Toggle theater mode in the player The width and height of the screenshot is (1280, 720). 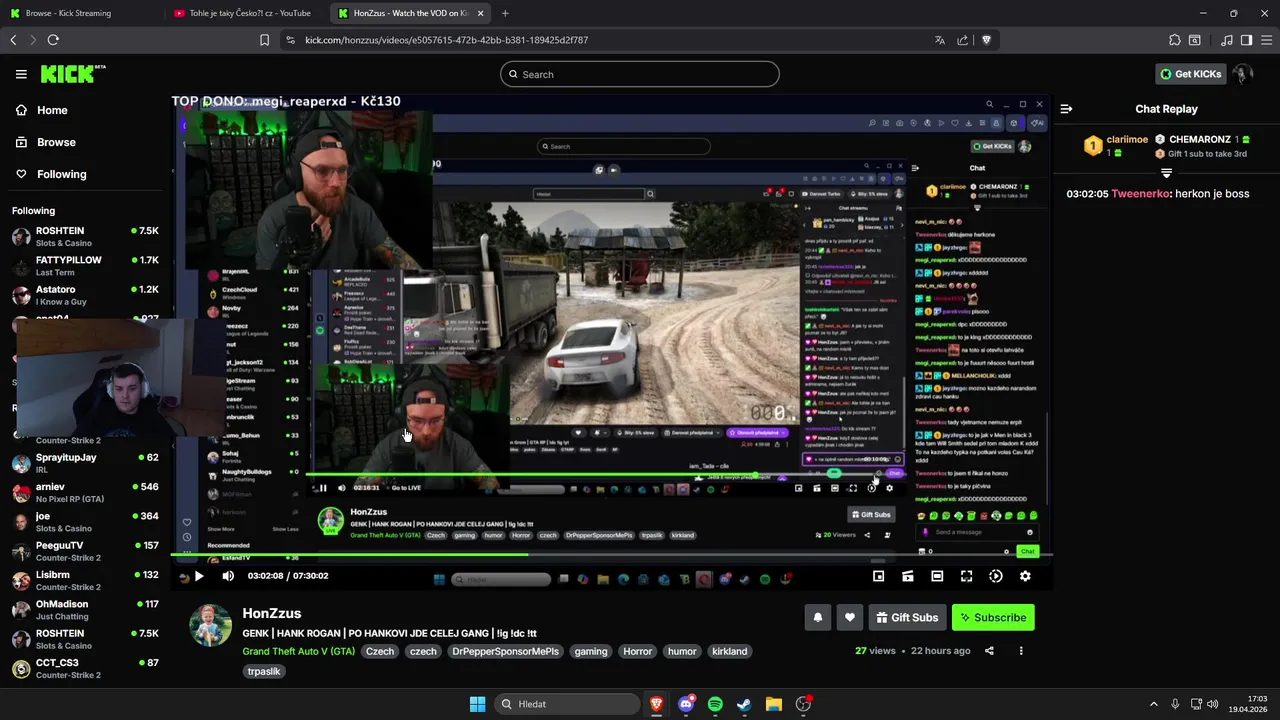937,576
